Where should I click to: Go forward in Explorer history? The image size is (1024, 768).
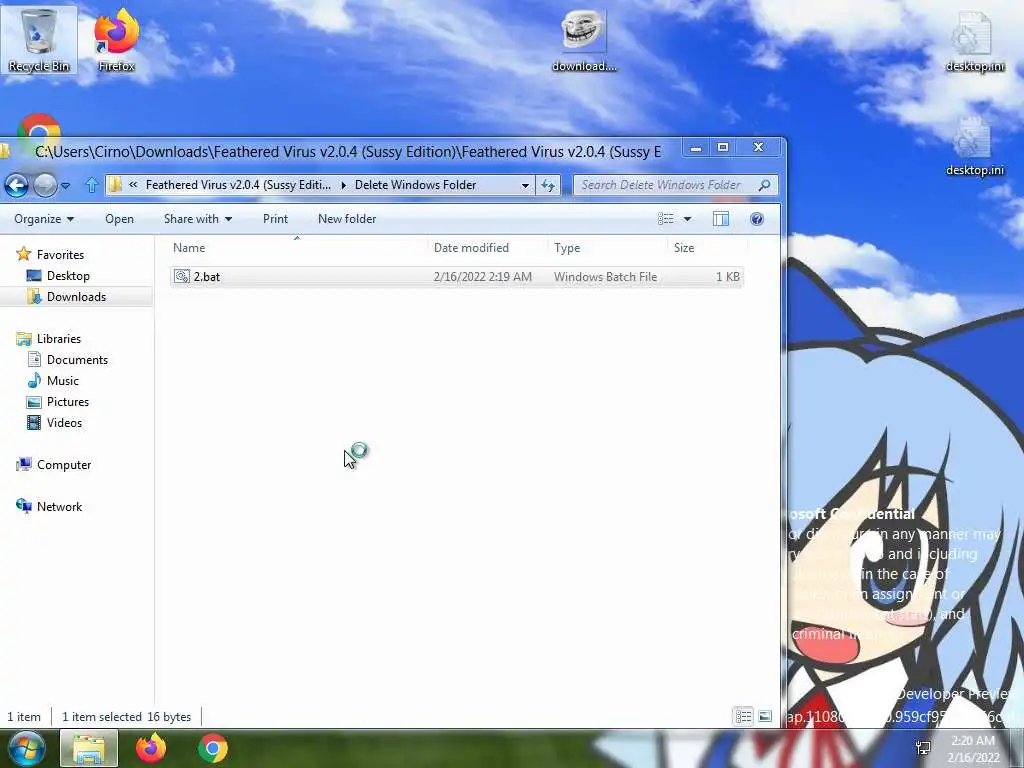click(x=45, y=185)
